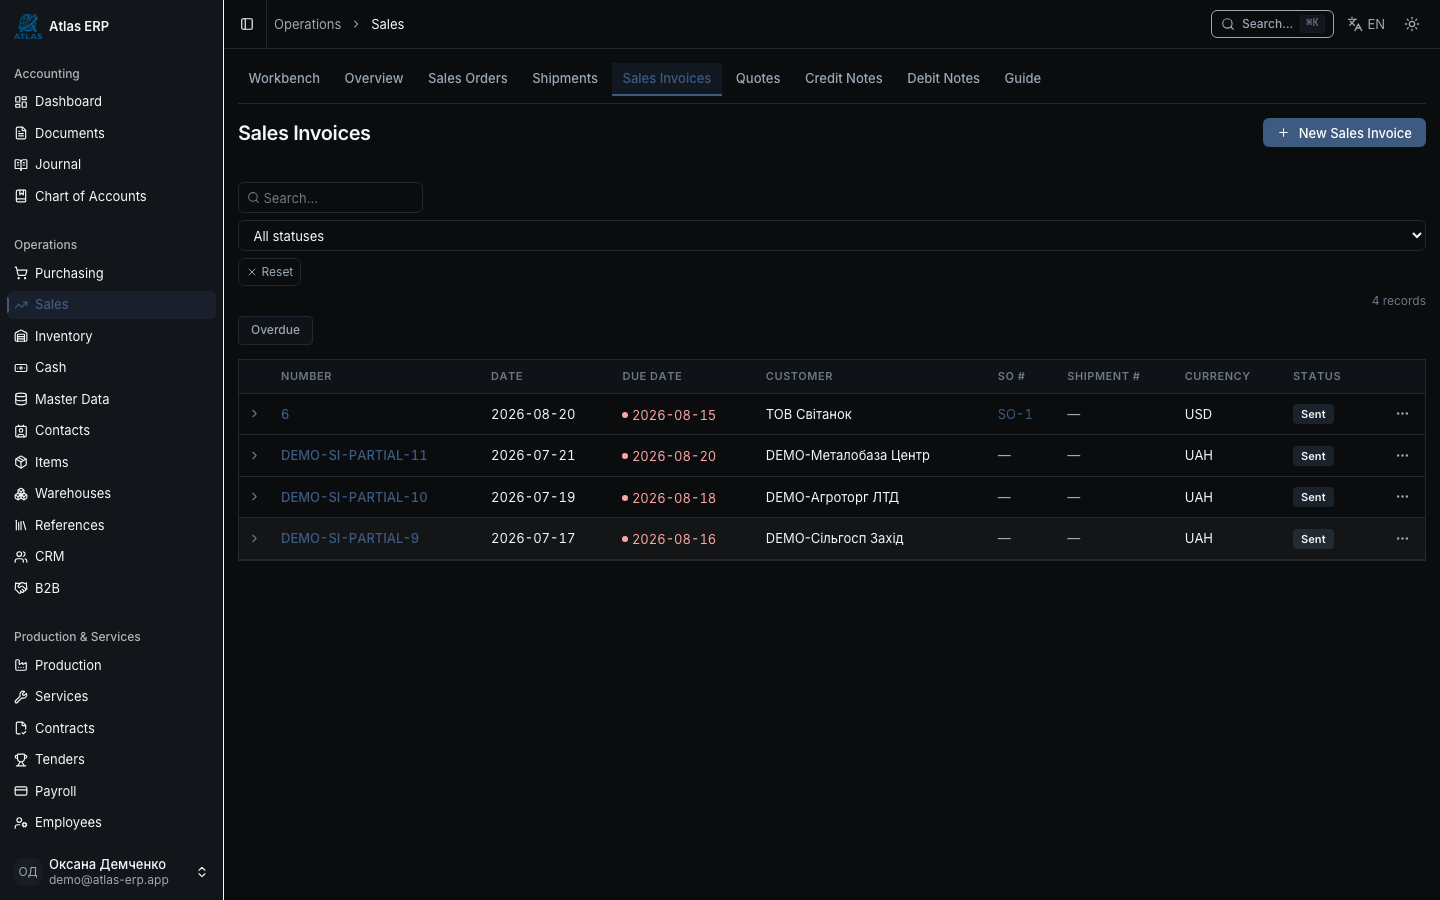Screen dimensions: 1440x900
Task: Toggle the sidebar collapse icon
Action: coord(247,24)
